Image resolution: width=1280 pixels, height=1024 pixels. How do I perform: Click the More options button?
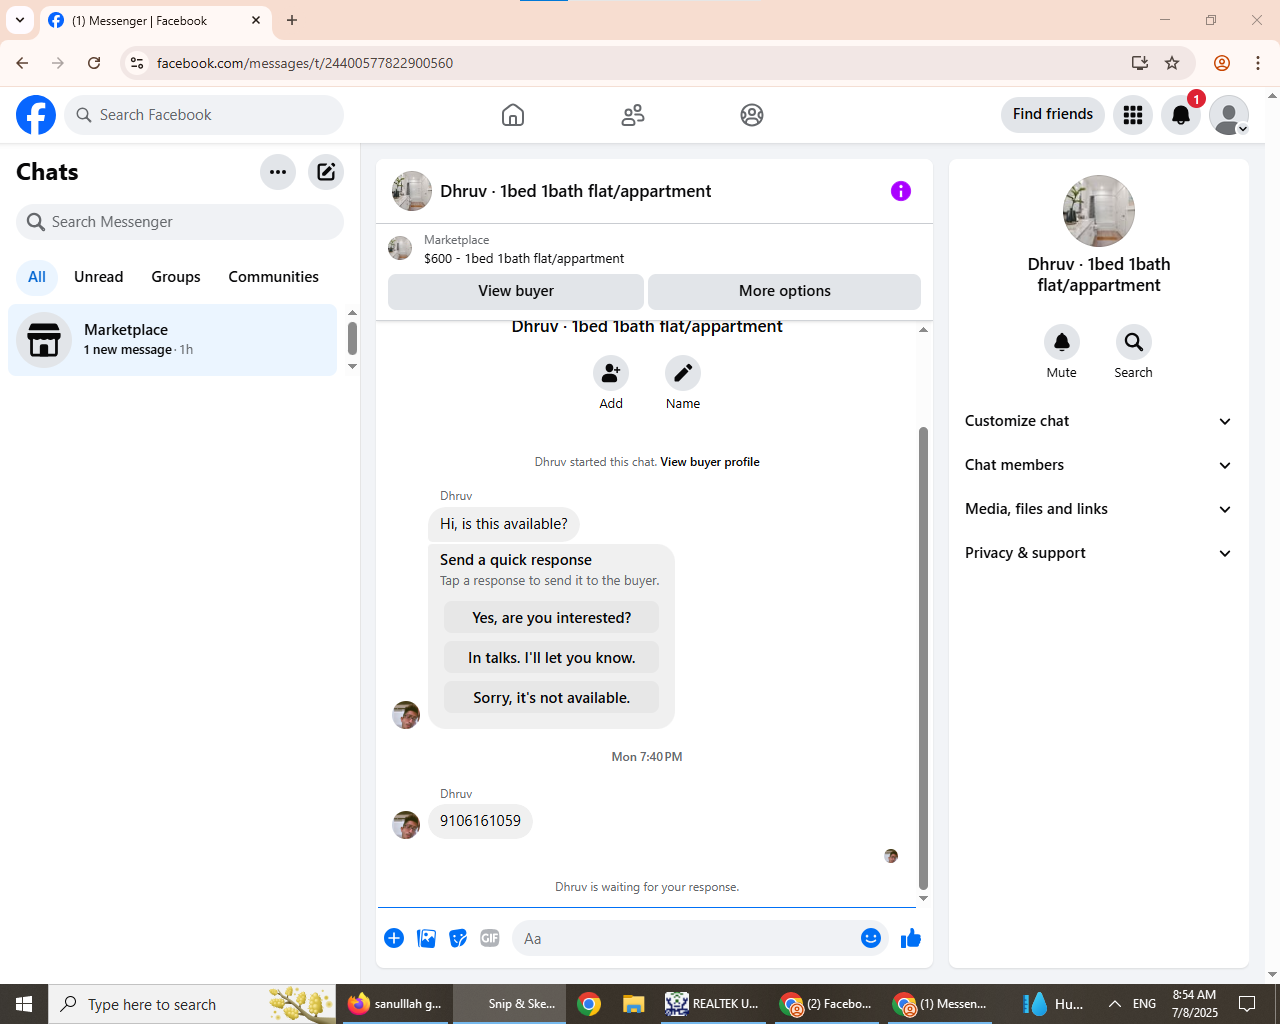point(785,291)
